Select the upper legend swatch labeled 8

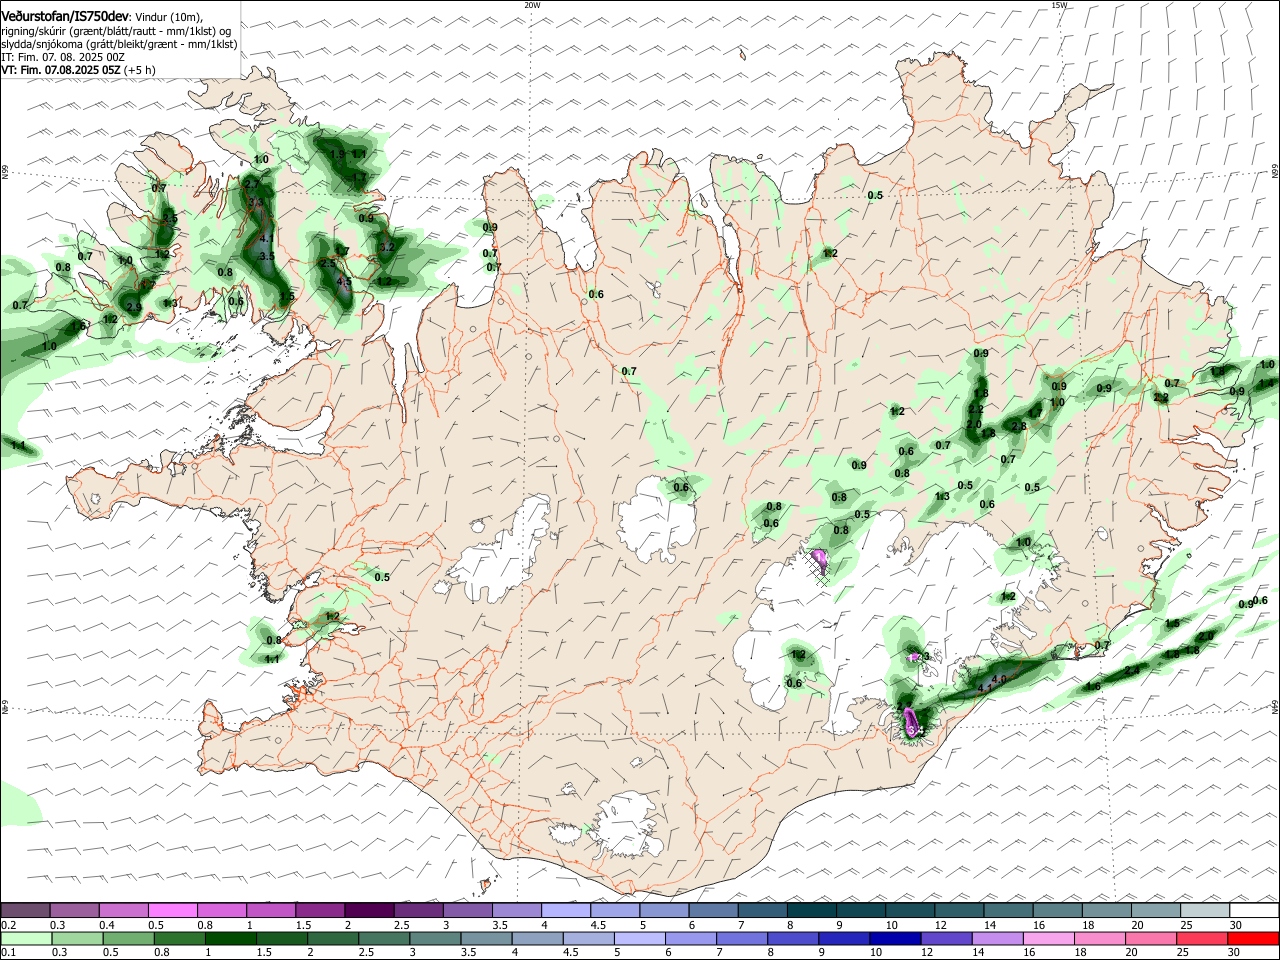811,910
